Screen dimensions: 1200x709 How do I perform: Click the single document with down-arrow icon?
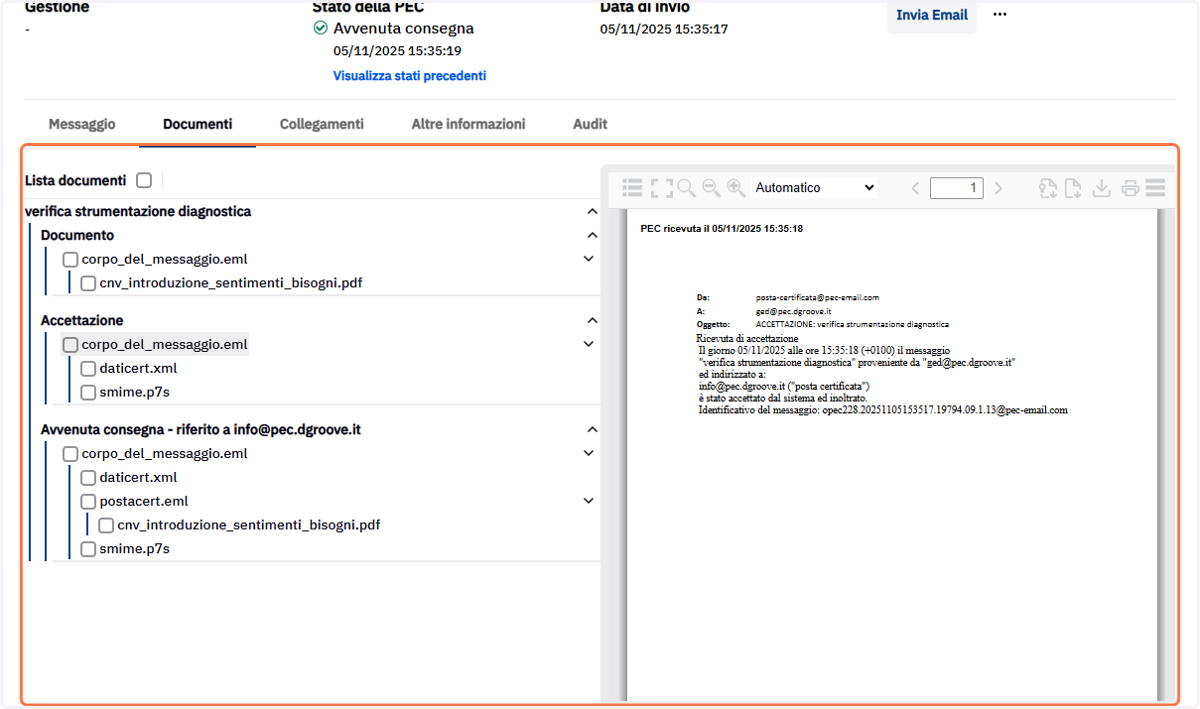coord(1073,188)
